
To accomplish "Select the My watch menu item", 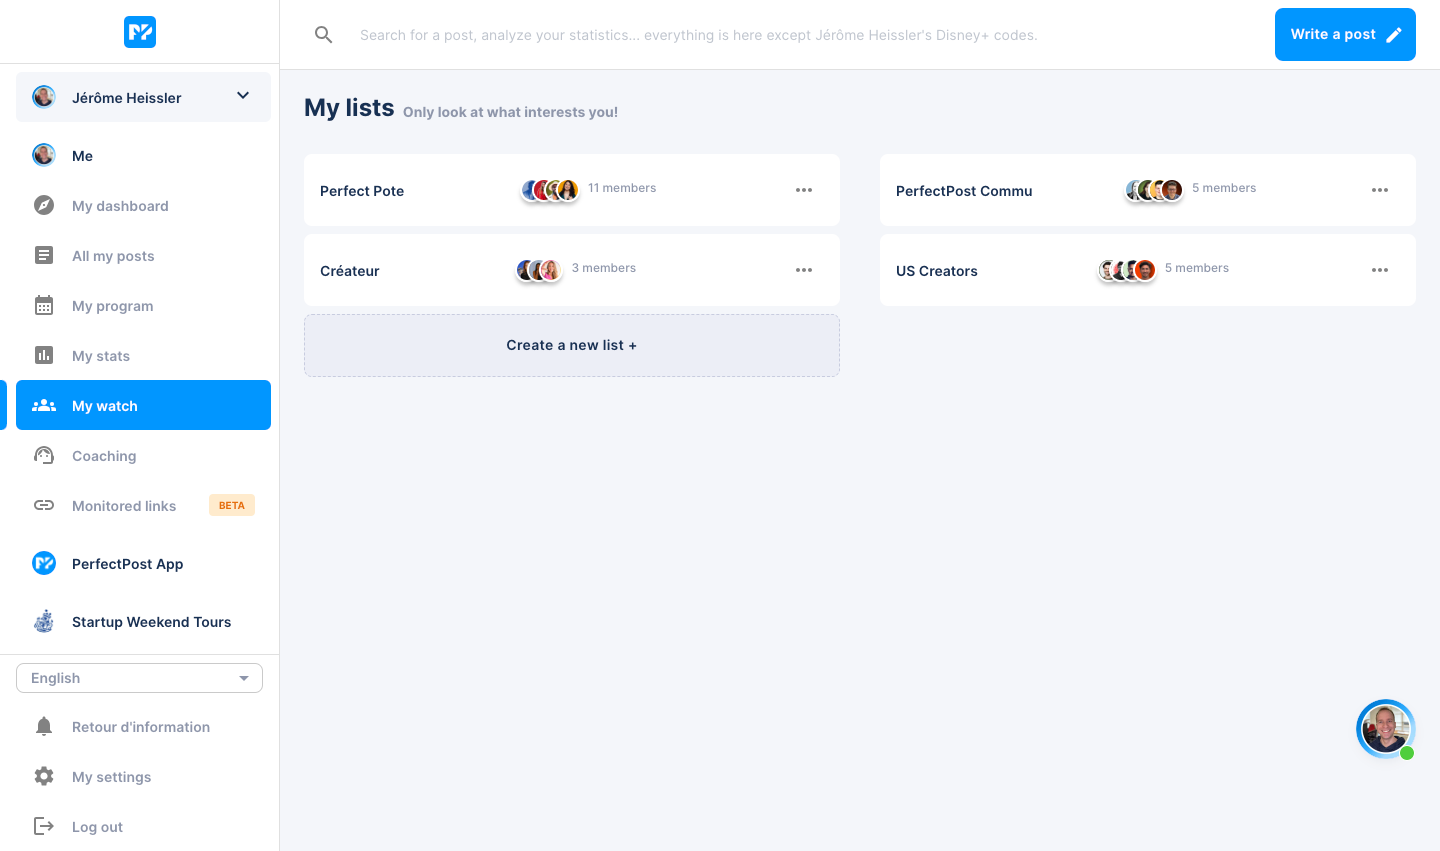I will pyautogui.click(x=143, y=405).
